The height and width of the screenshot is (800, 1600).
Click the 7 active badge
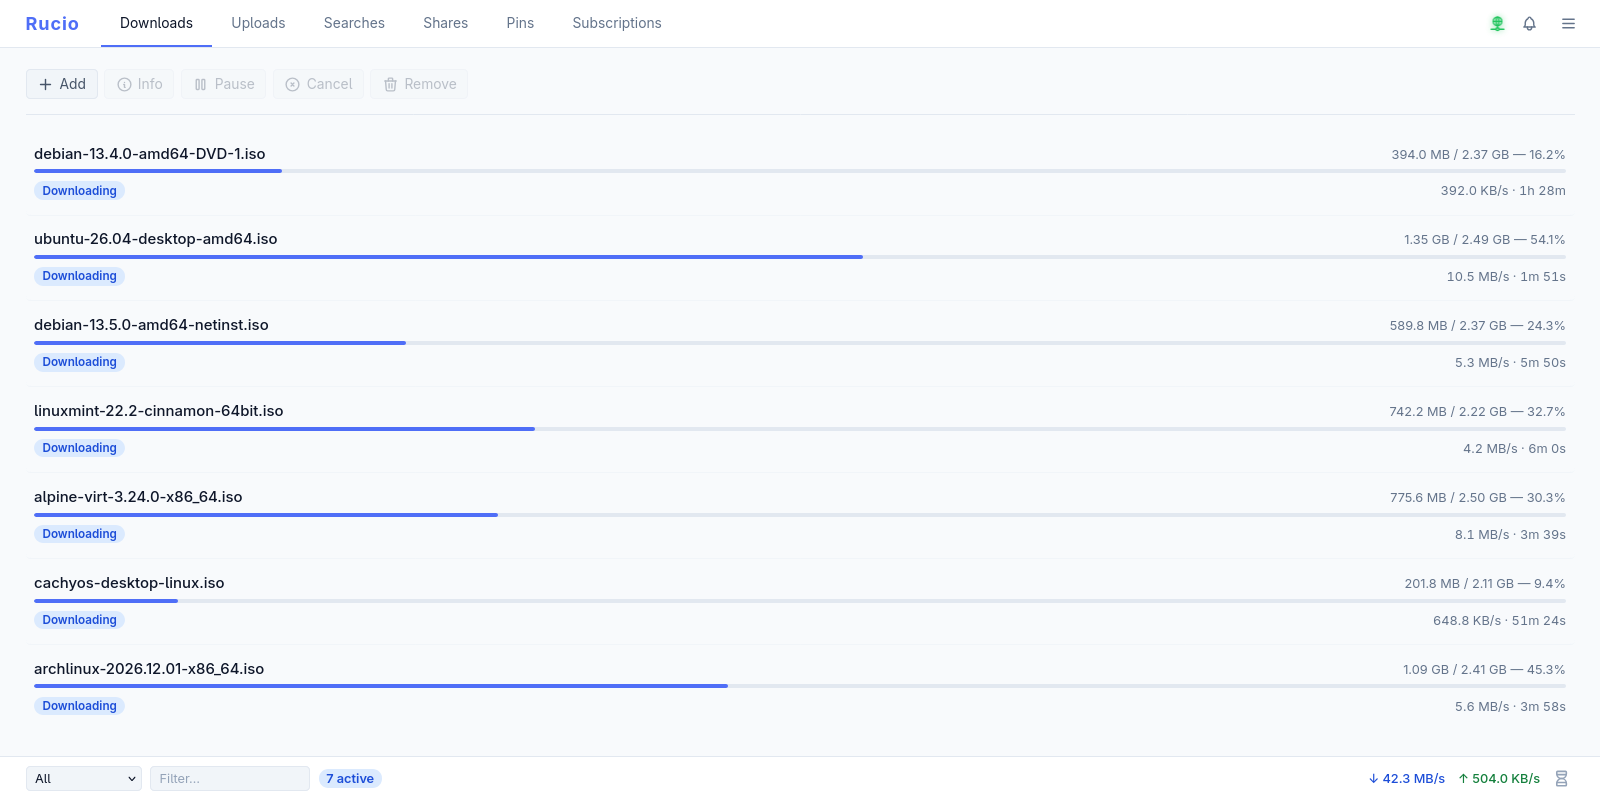click(x=350, y=778)
